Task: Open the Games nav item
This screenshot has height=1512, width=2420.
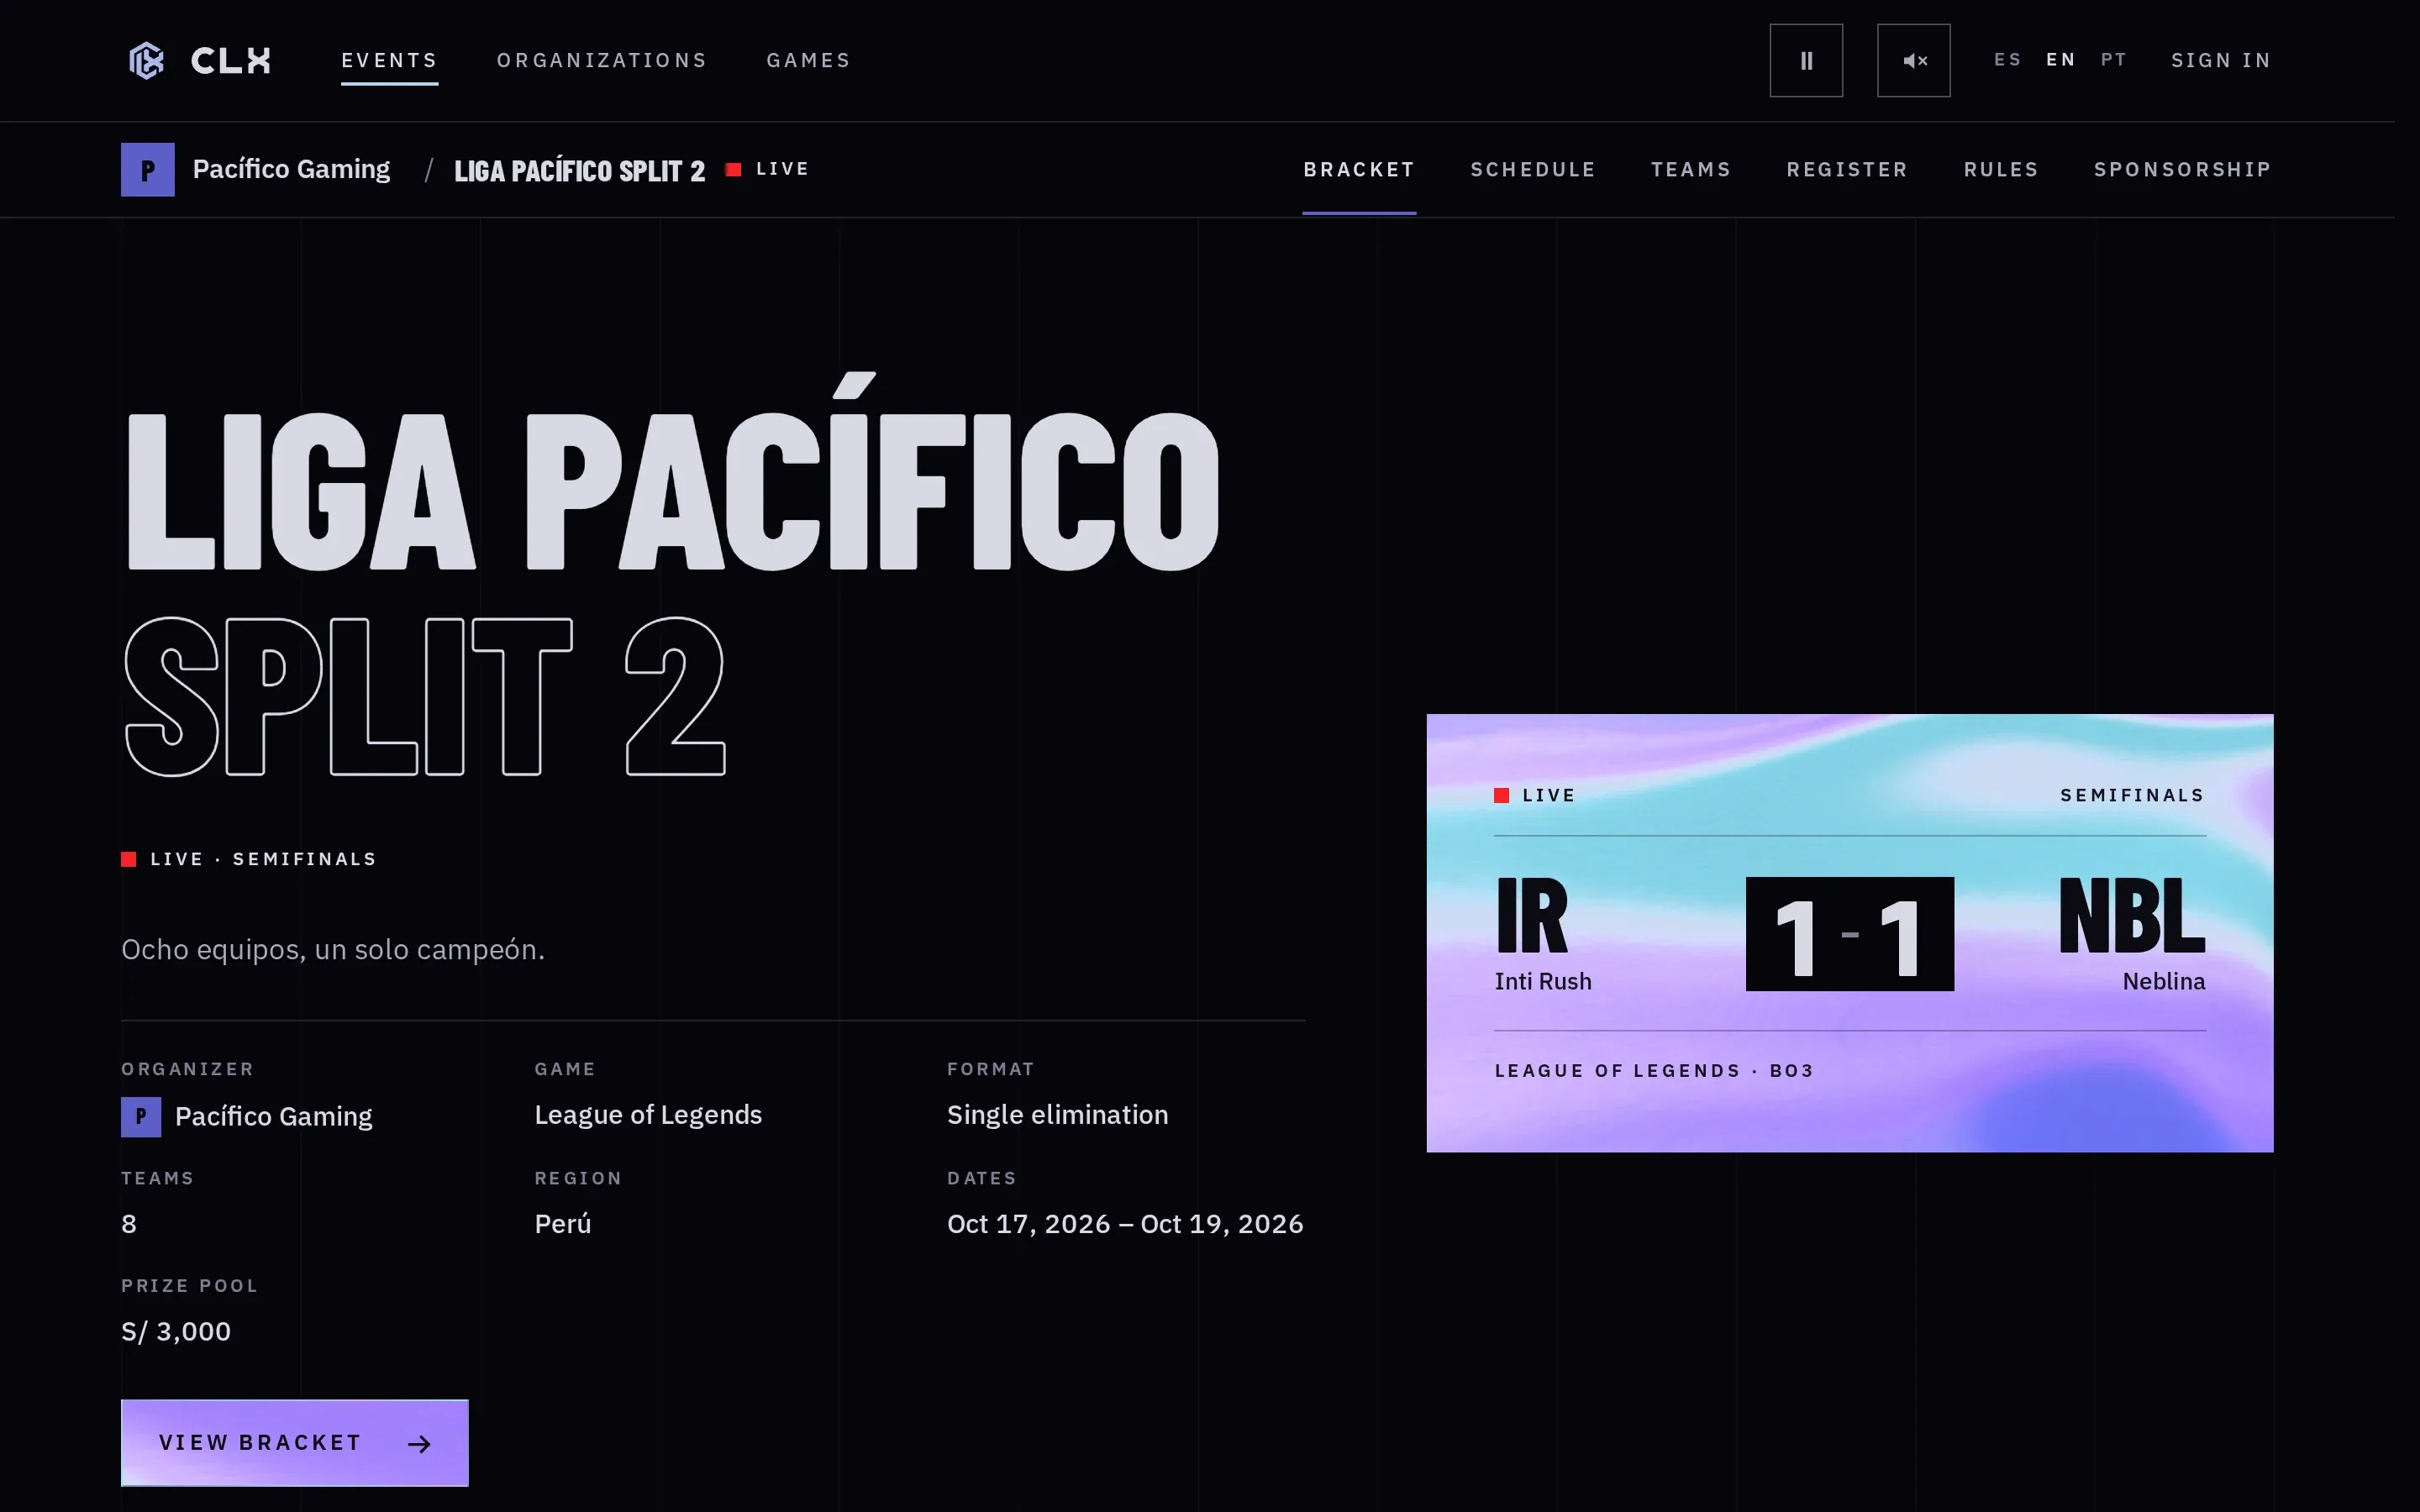Action: (808, 60)
